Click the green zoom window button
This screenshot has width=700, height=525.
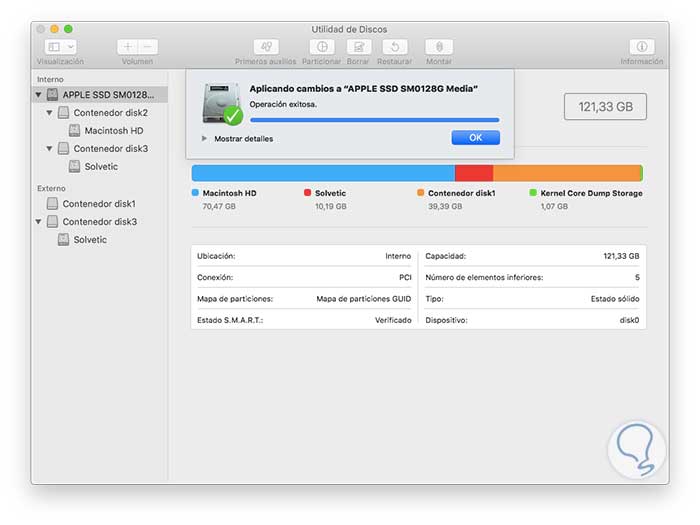click(x=68, y=29)
